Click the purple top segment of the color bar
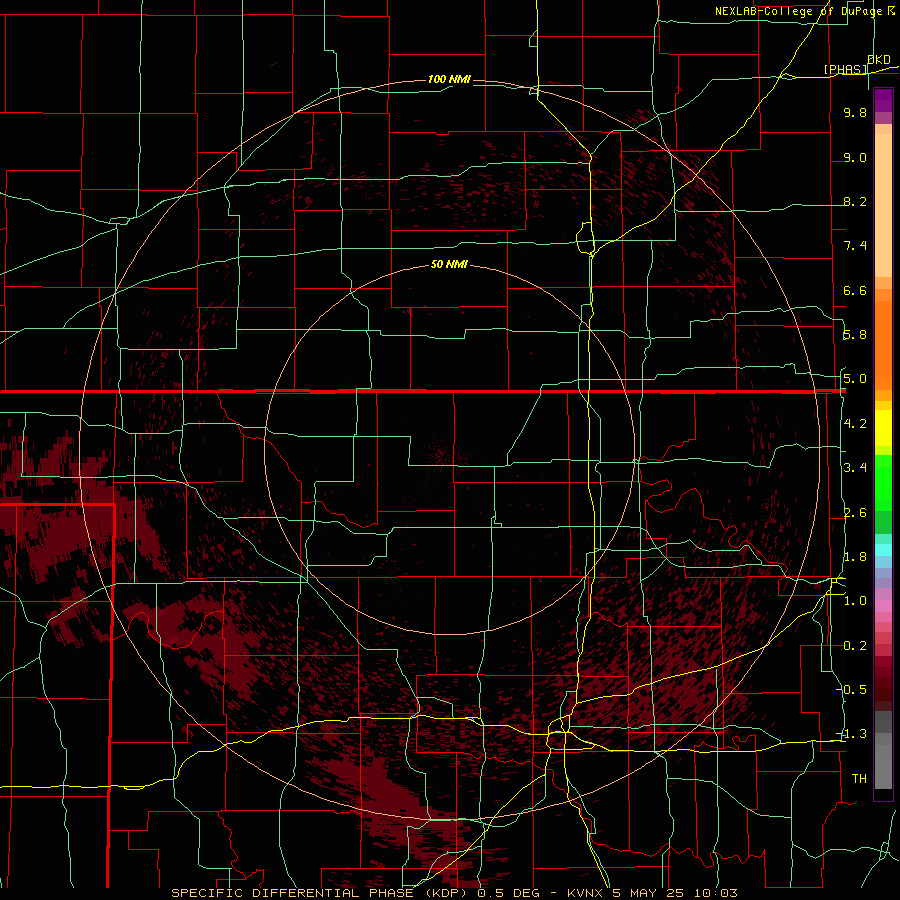900x900 pixels. 883,100
